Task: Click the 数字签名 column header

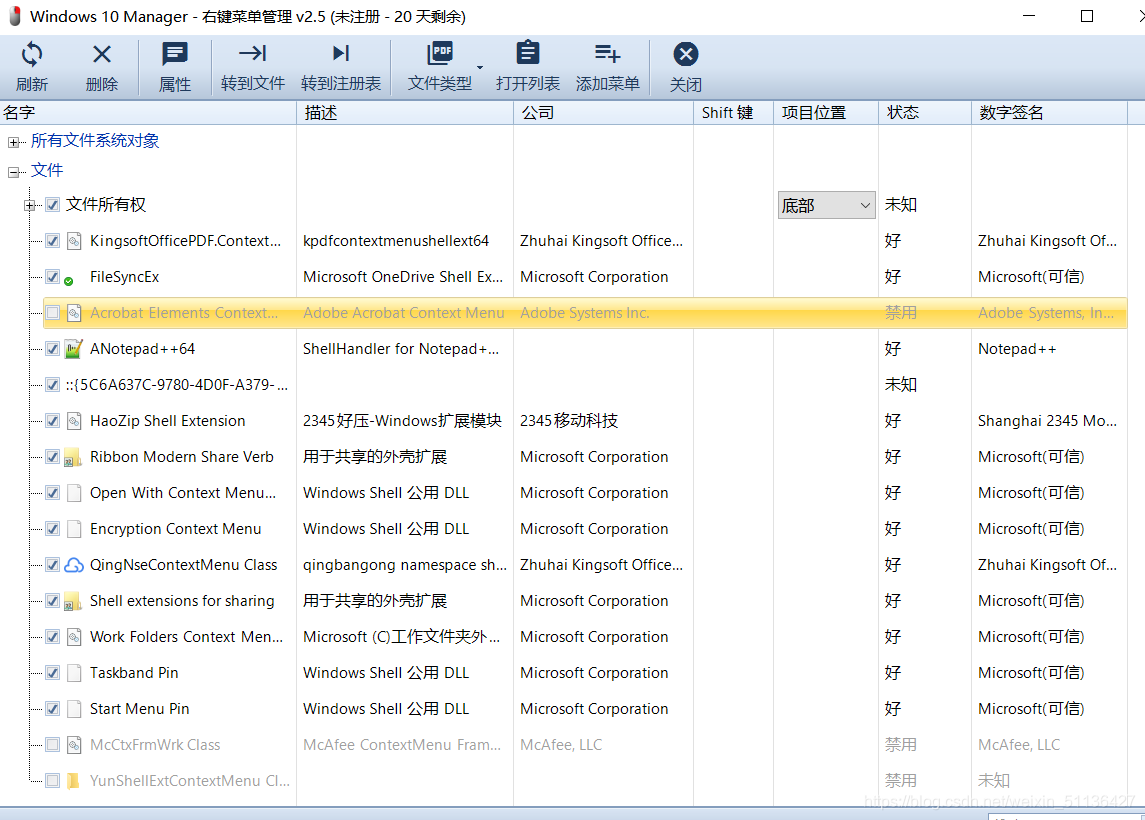Action: (1049, 112)
